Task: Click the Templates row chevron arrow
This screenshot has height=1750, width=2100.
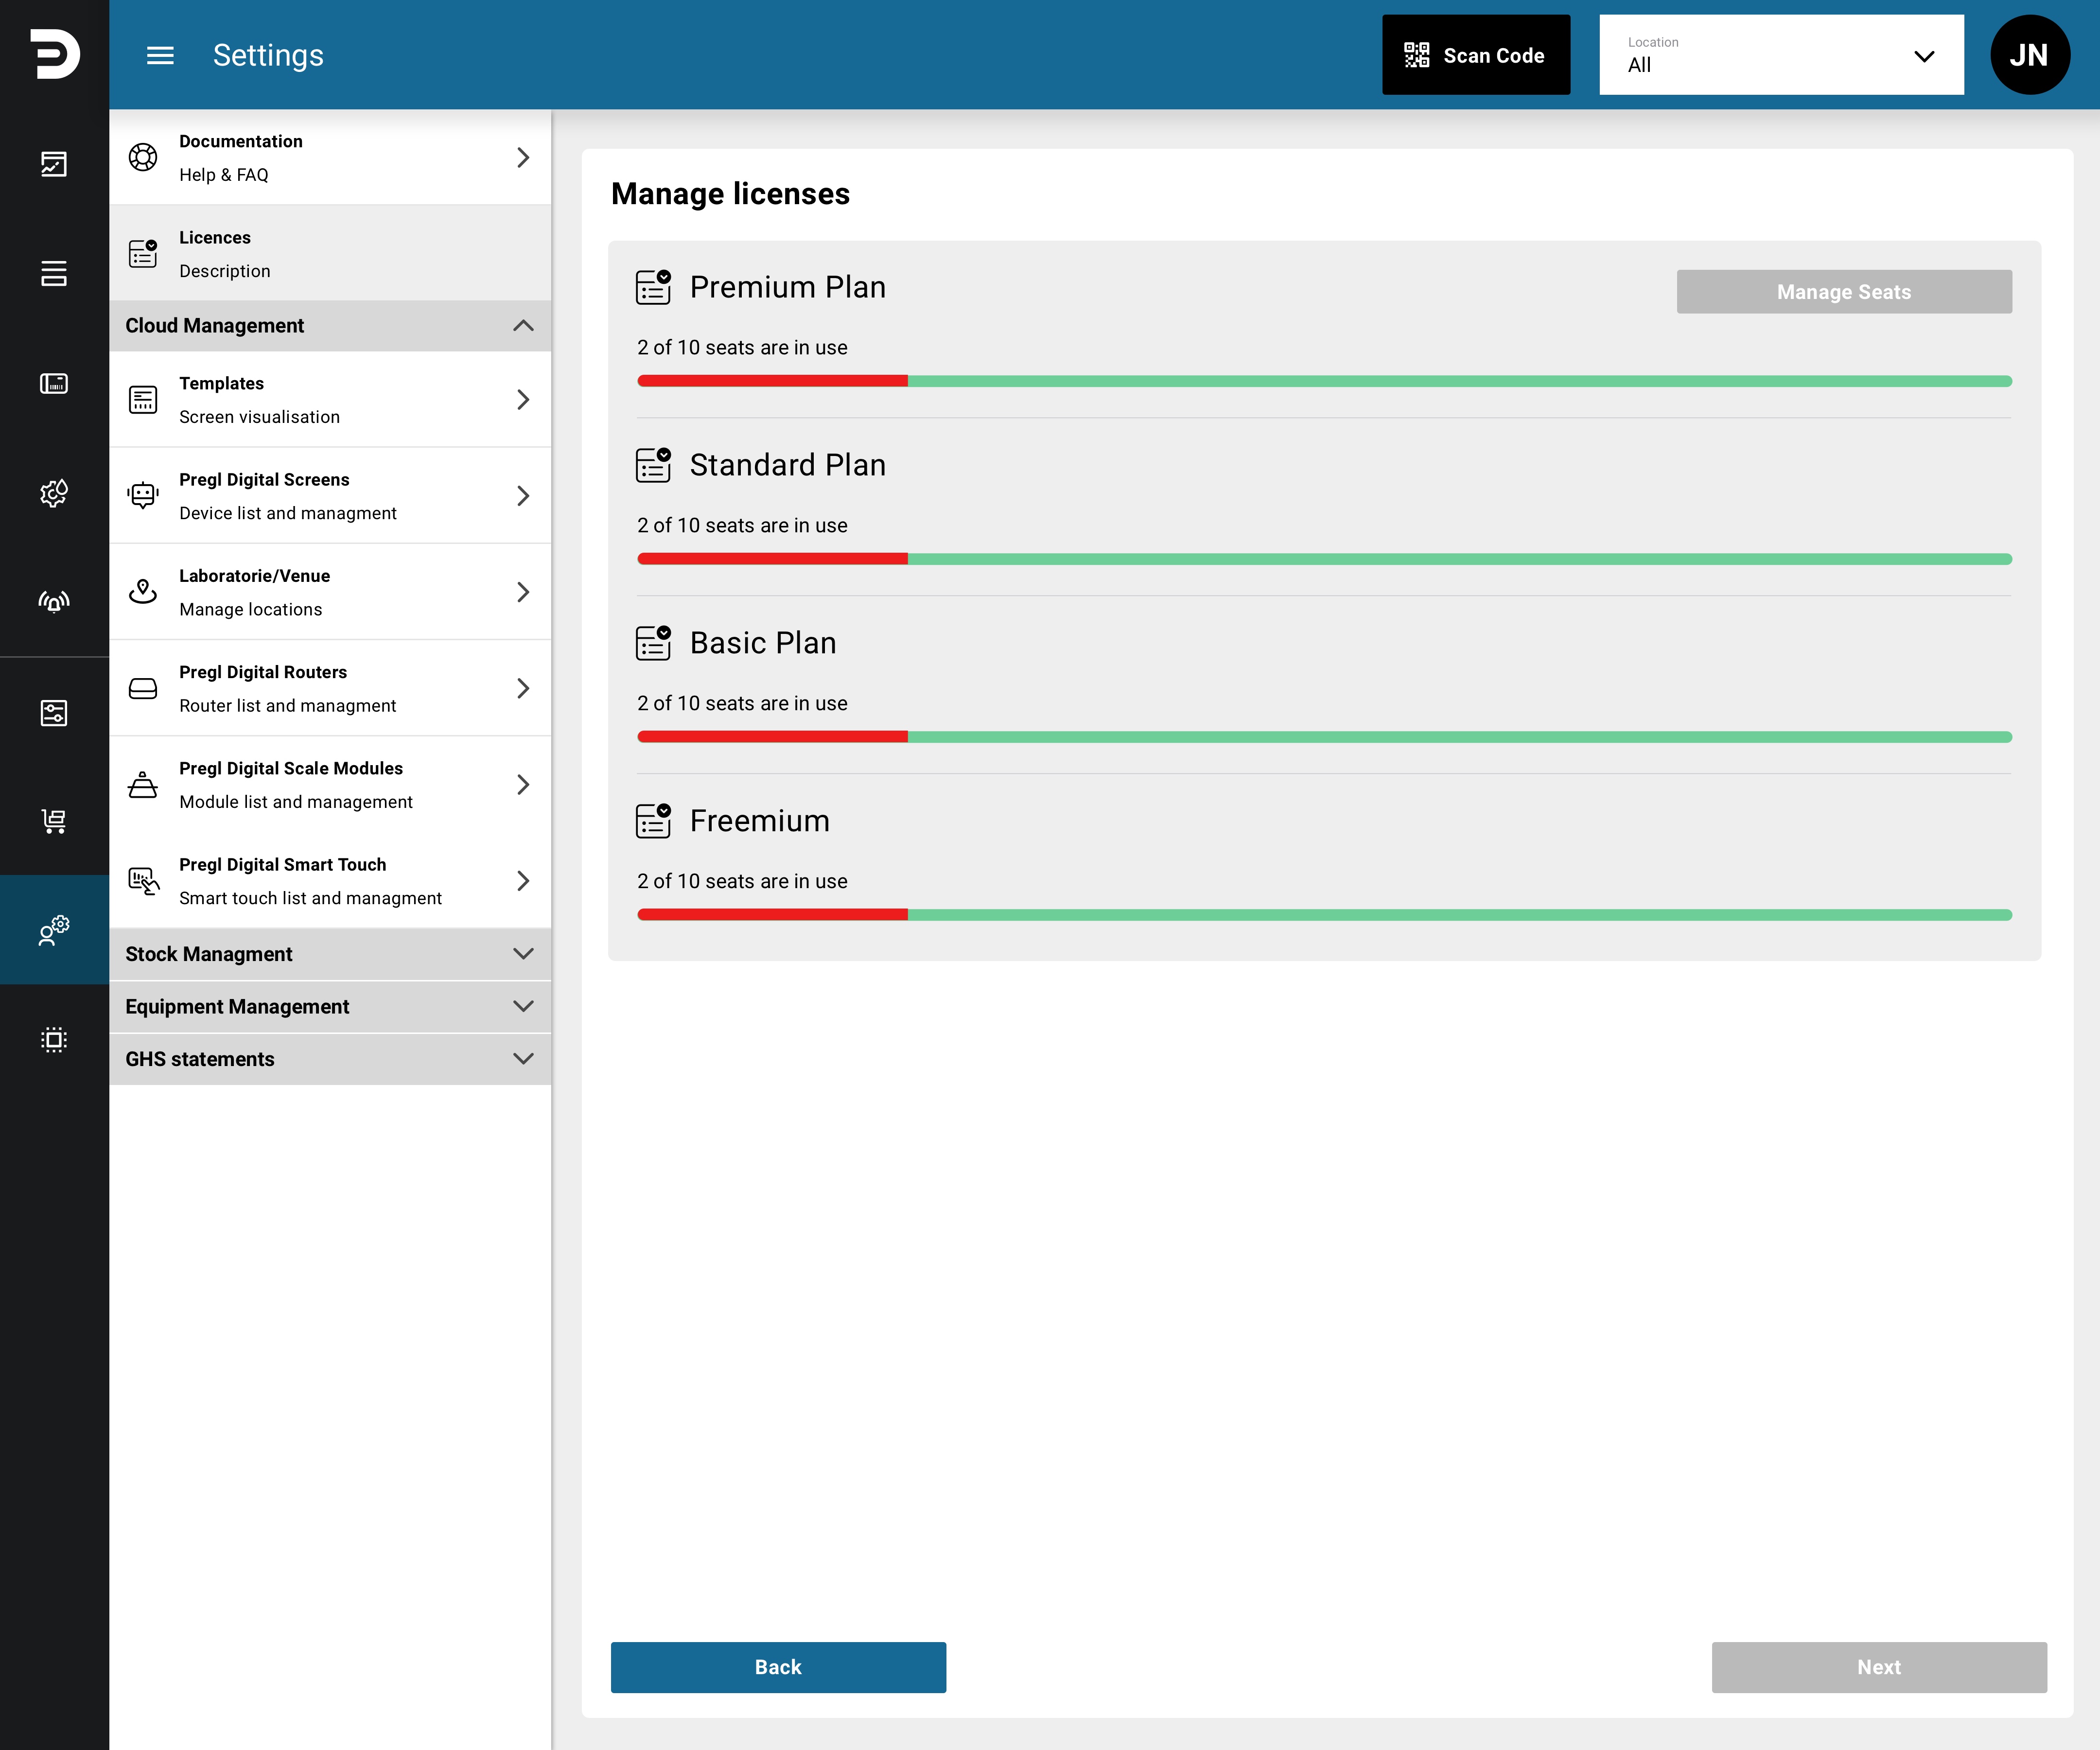Action: tap(523, 400)
